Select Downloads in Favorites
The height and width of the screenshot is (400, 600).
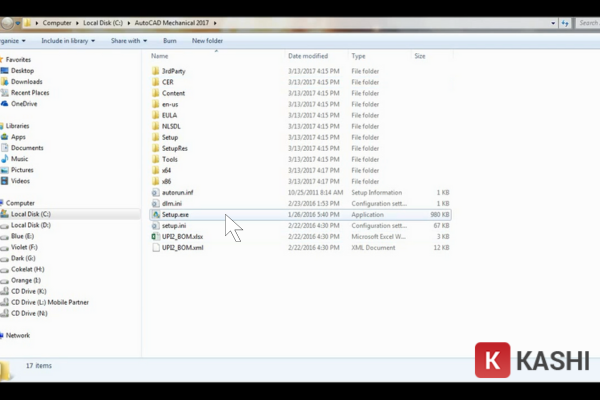(26, 82)
